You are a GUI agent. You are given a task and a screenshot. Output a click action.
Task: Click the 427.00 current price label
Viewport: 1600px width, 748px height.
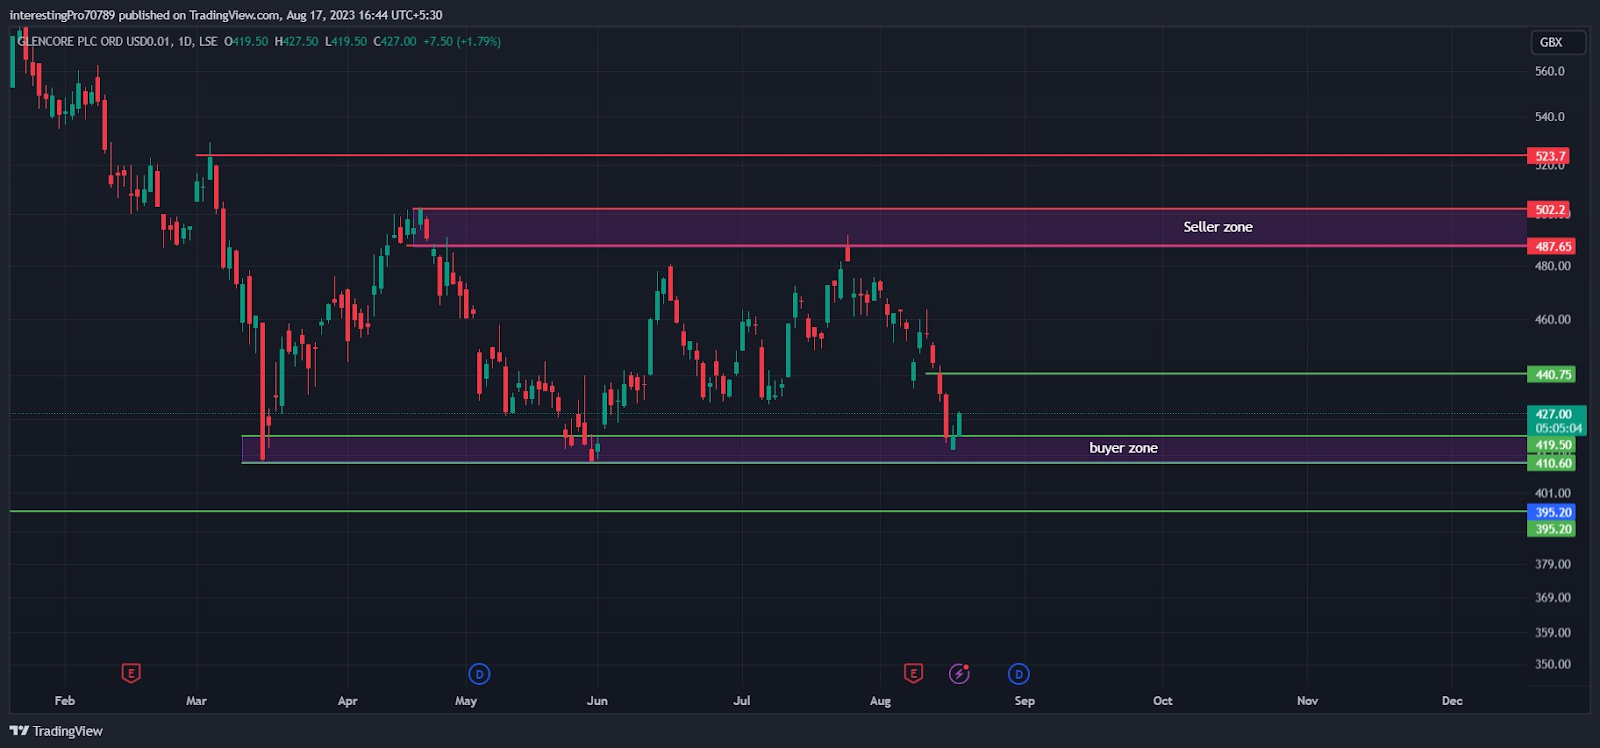1556,420
